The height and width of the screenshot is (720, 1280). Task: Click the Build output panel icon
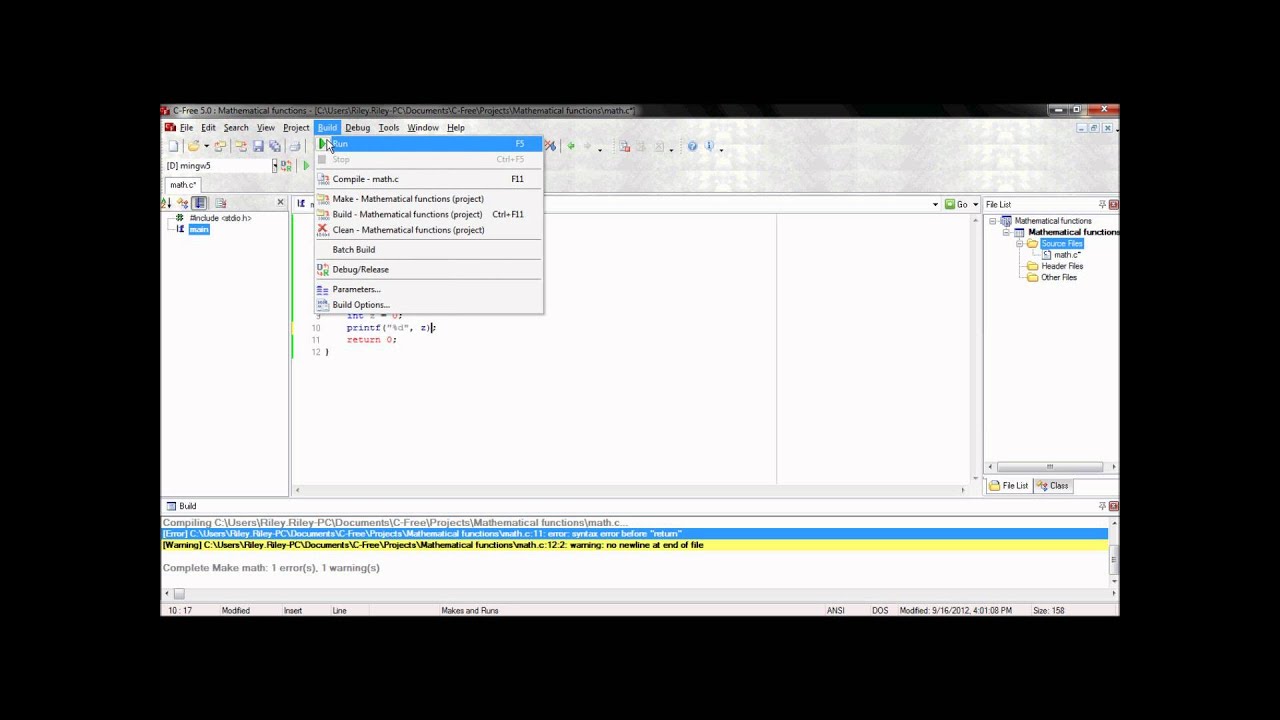coord(171,507)
